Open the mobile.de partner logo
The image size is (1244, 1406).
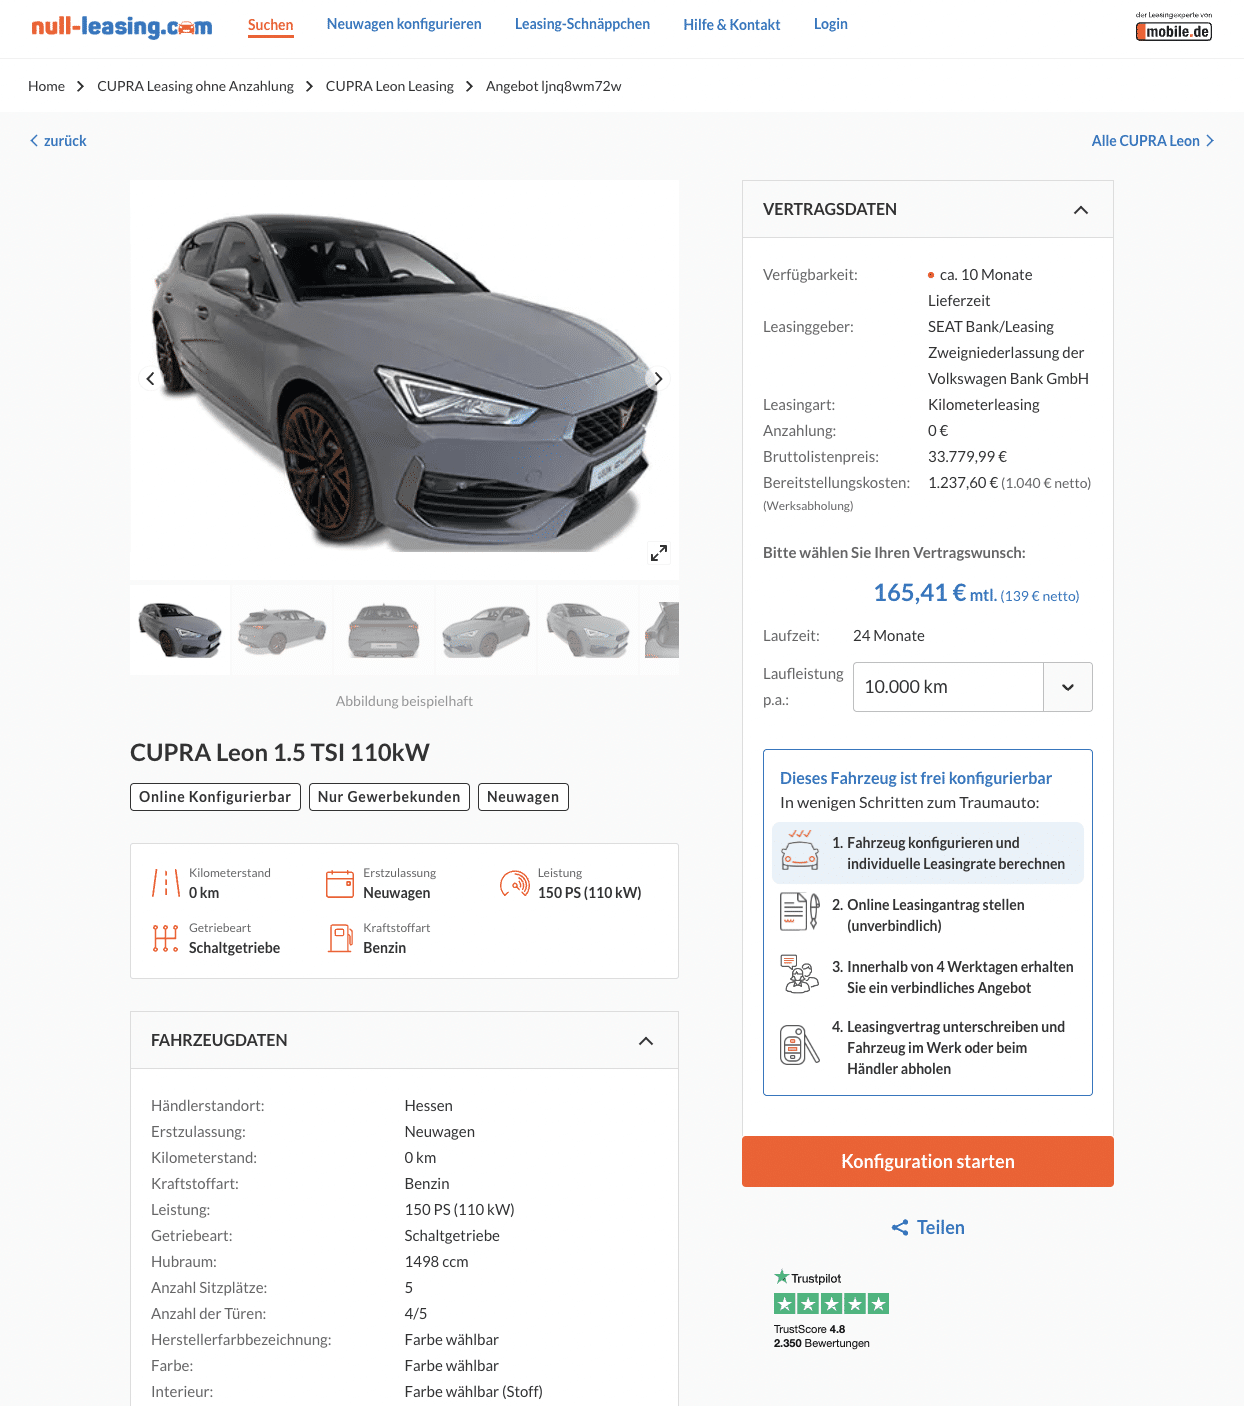[x=1173, y=27]
